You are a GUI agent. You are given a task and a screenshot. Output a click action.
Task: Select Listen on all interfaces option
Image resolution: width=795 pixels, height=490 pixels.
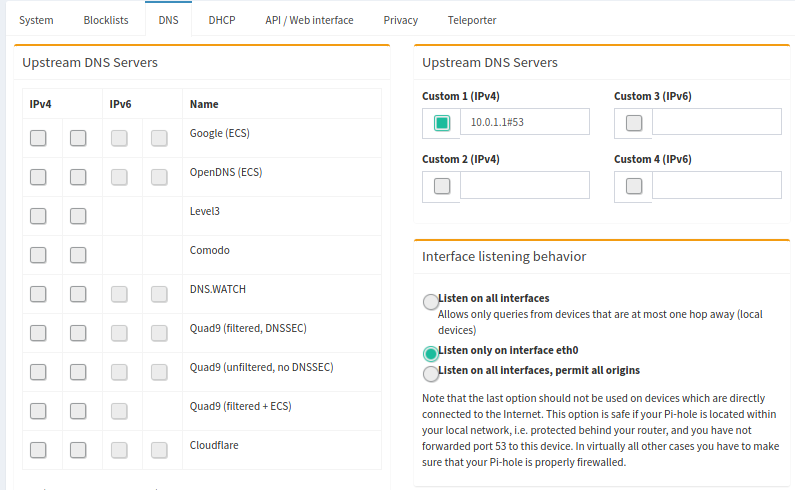click(431, 301)
